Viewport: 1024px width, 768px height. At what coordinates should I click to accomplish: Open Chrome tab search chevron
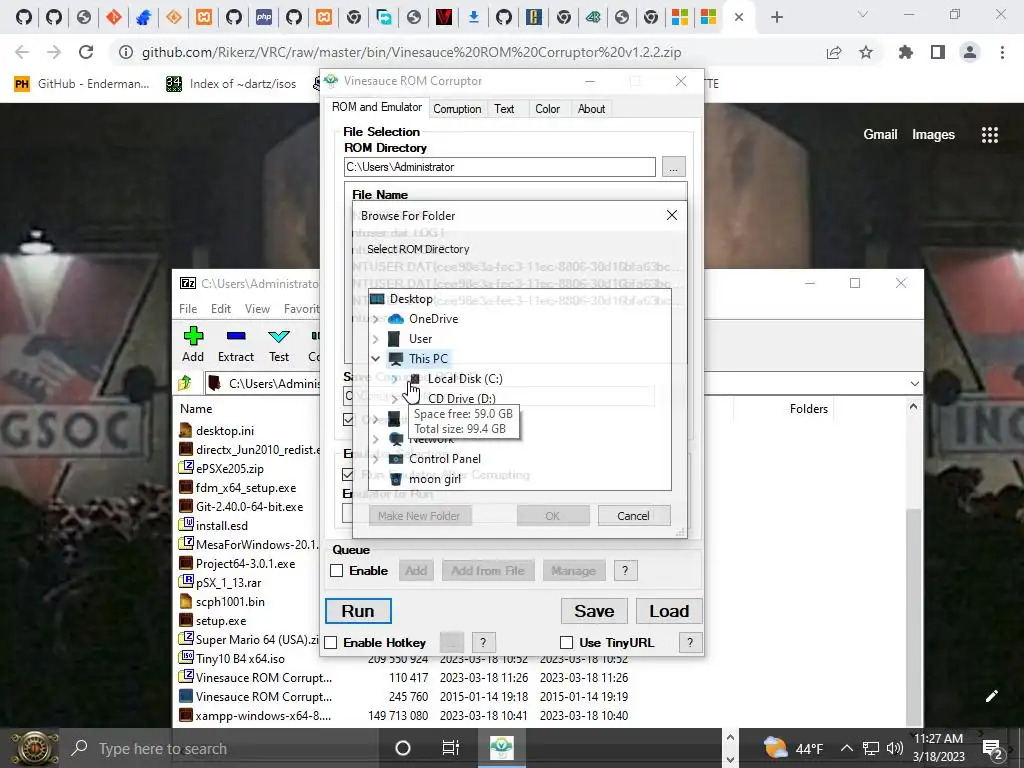pyautogui.click(x=863, y=14)
